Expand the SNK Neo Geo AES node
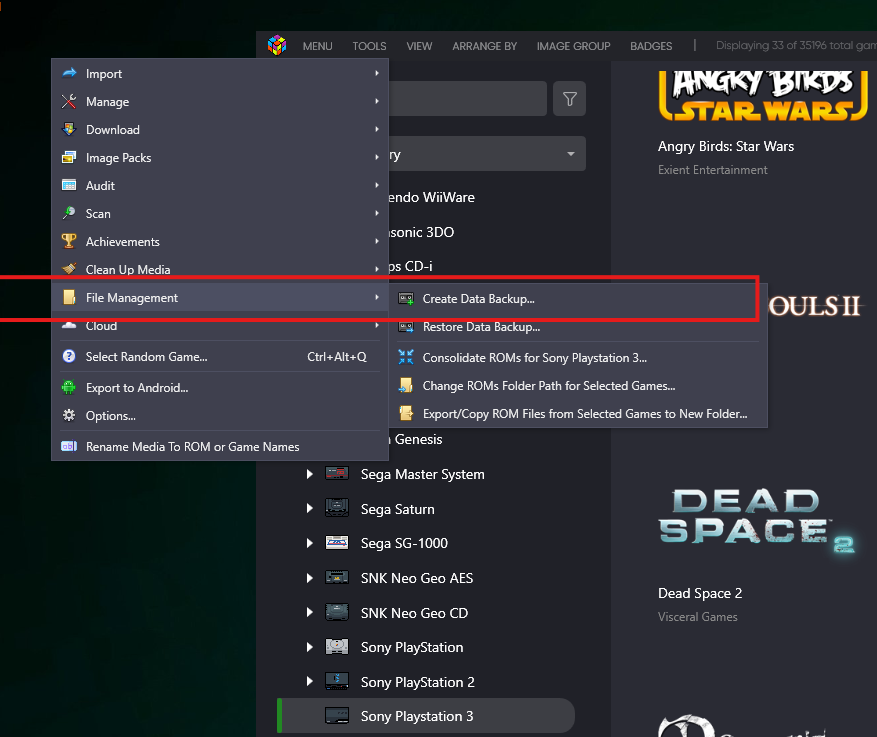 point(309,578)
